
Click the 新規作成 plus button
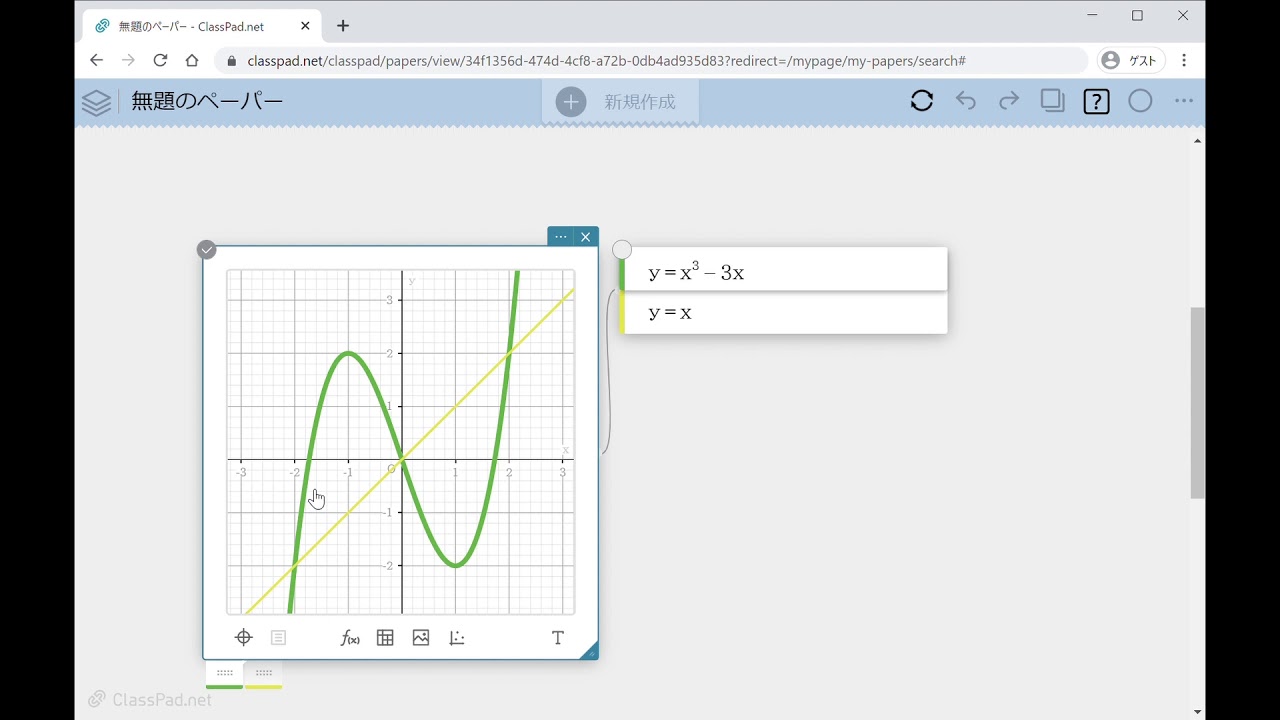(571, 102)
